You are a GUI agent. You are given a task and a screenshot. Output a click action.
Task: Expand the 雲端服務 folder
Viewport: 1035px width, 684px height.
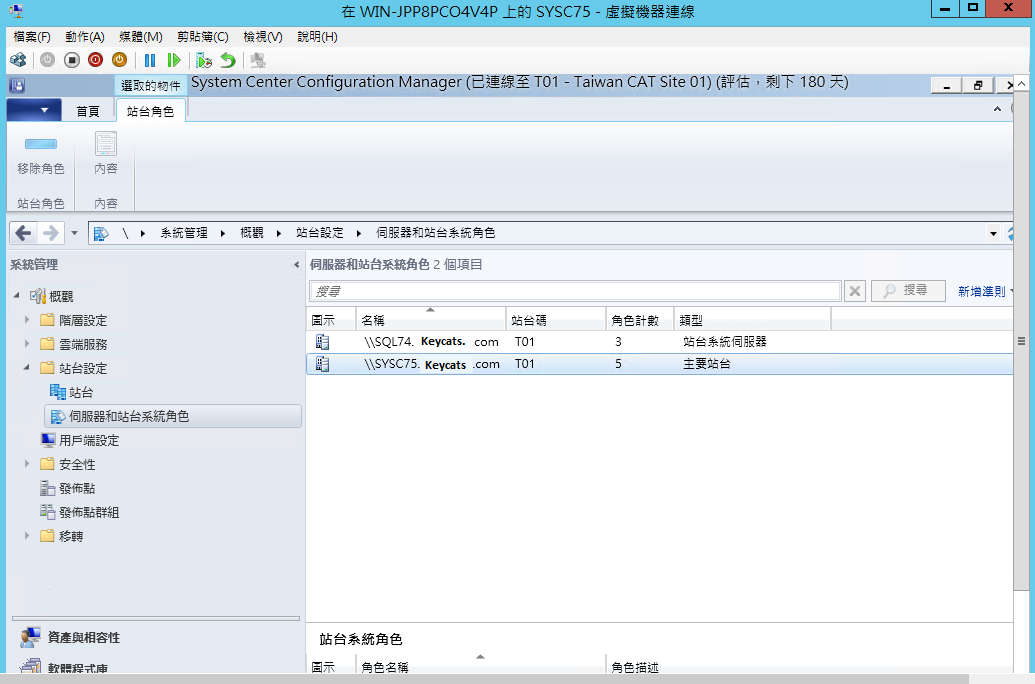pyautogui.click(x=27, y=343)
